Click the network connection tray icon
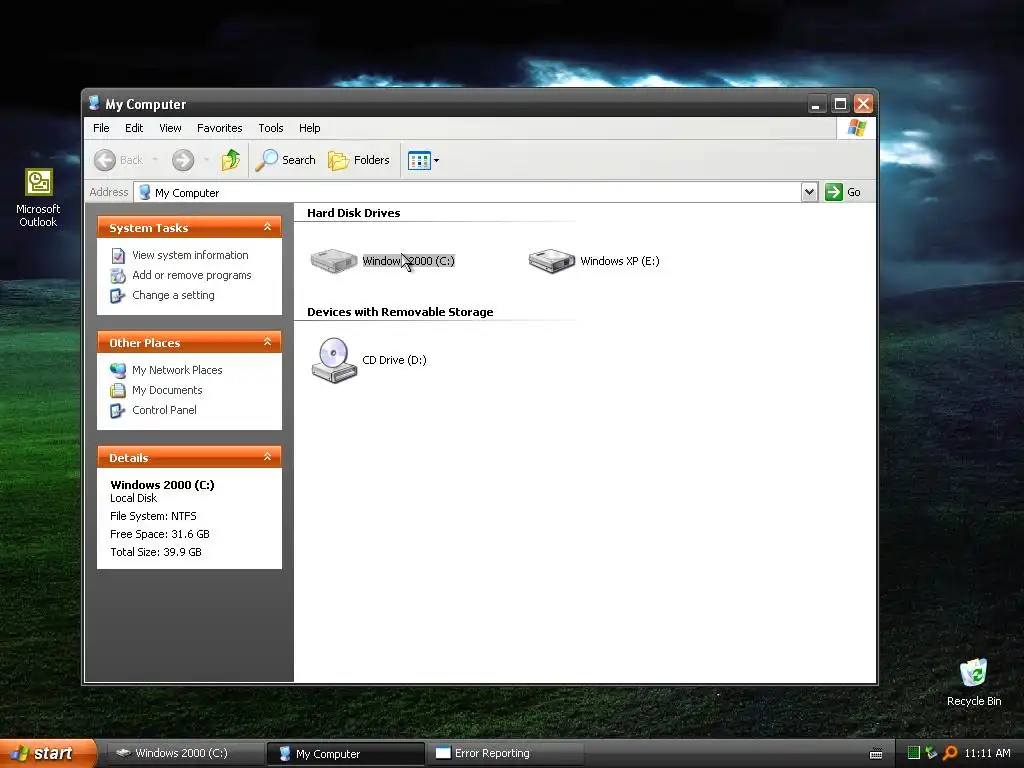1024x768 pixels. coord(932,753)
